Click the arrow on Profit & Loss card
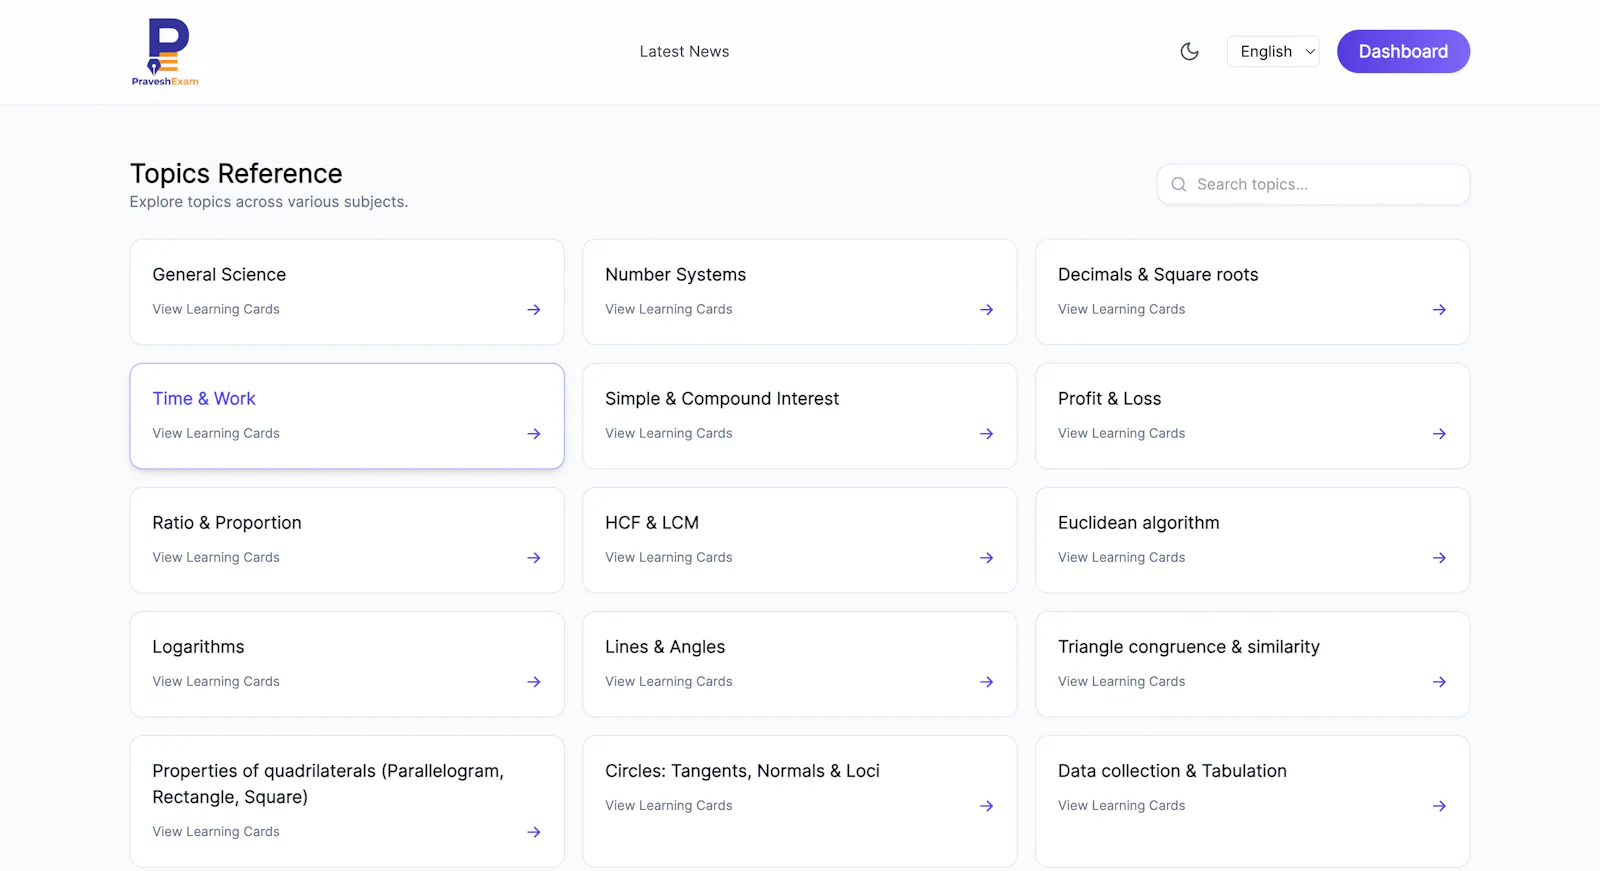 point(1439,434)
